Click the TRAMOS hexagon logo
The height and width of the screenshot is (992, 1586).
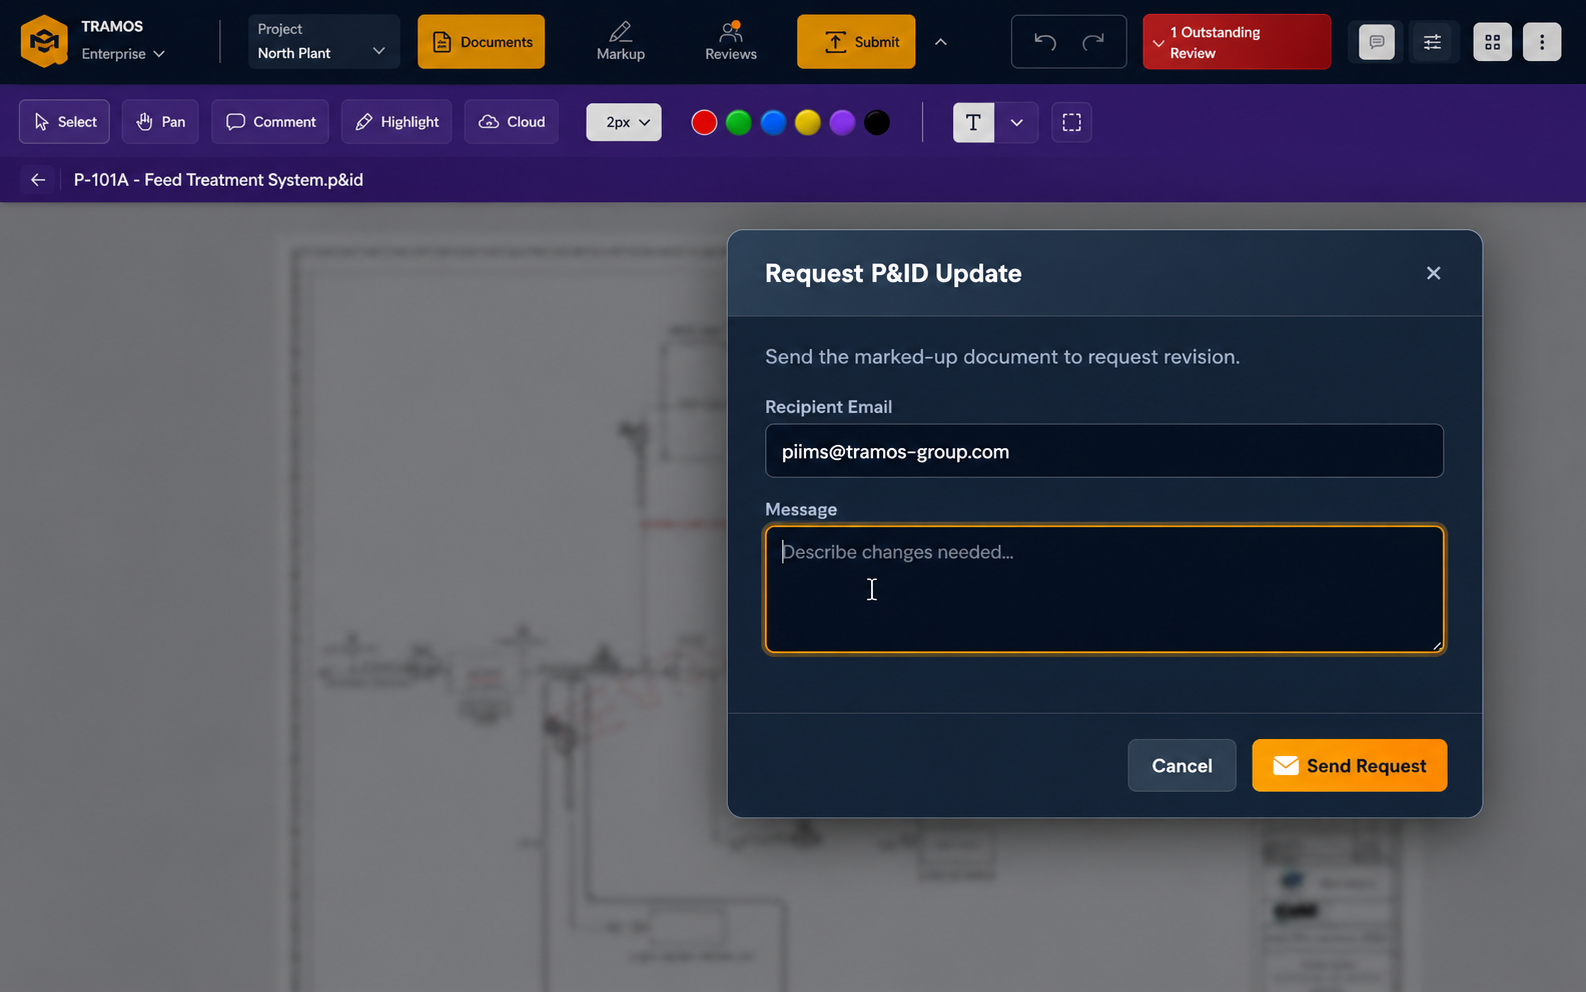(44, 41)
